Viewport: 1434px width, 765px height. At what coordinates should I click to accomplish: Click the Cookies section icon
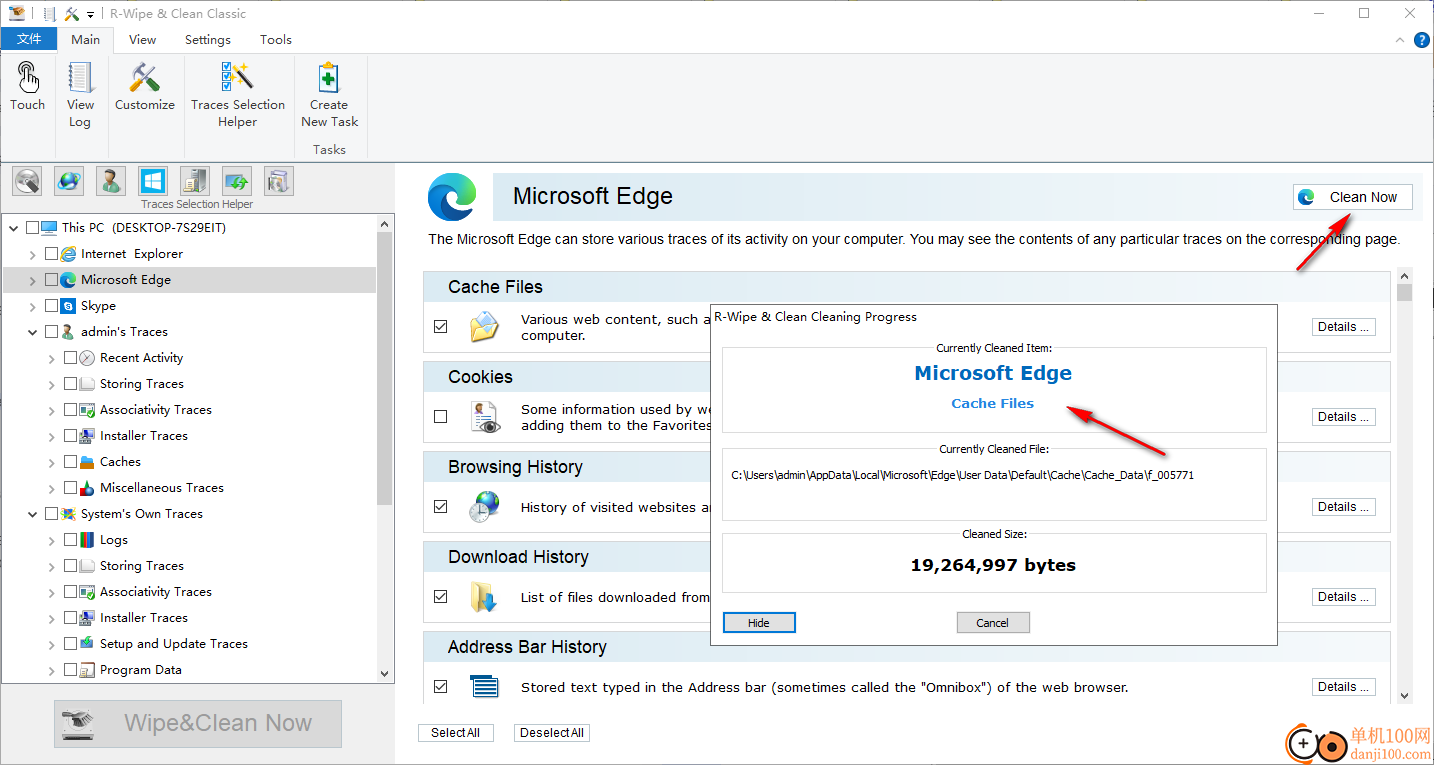point(485,417)
